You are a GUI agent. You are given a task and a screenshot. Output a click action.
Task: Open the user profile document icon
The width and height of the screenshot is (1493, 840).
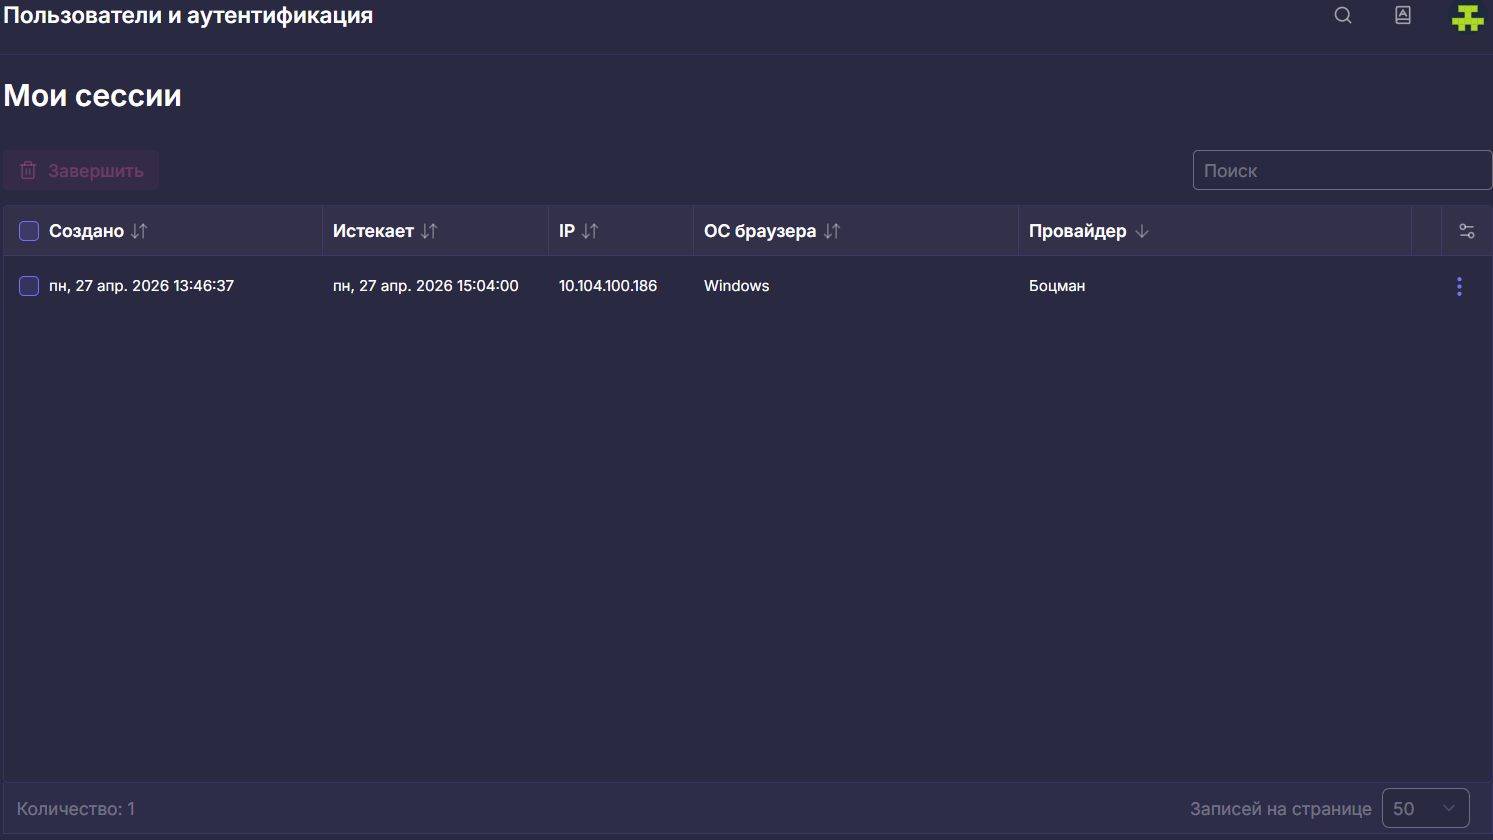1403,15
